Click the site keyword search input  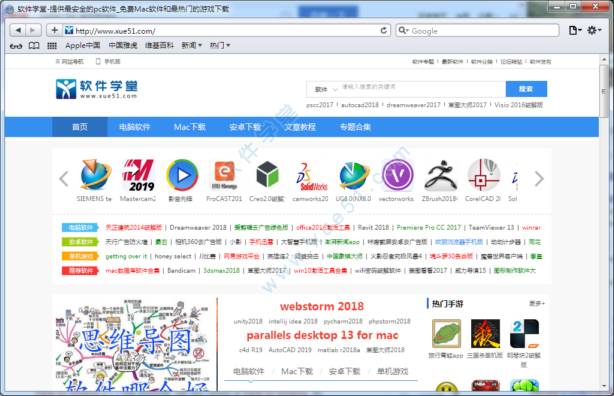point(422,89)
